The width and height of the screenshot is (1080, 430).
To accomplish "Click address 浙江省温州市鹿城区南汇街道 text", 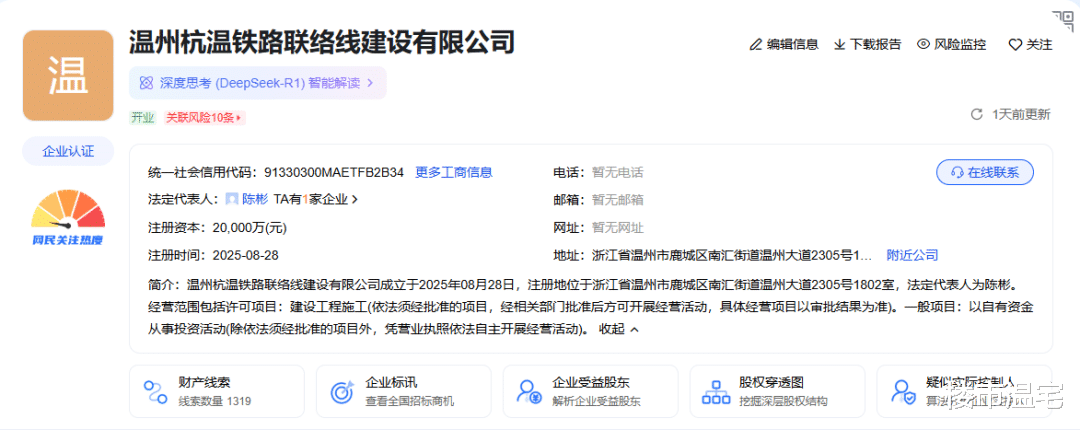I will 732,254.
